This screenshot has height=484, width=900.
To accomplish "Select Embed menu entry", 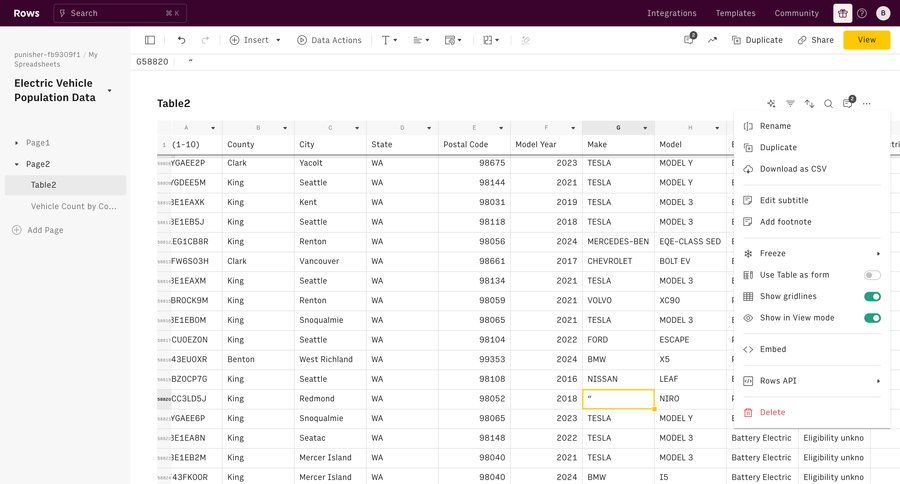I will [812, 349].
